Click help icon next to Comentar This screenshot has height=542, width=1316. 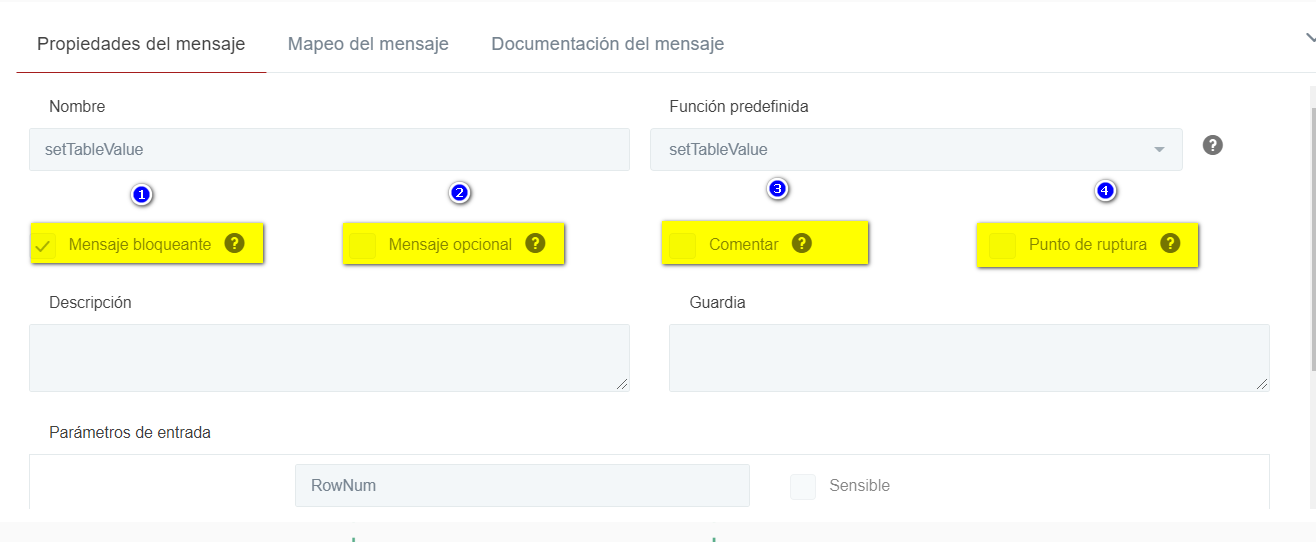[x=801, y=243]
